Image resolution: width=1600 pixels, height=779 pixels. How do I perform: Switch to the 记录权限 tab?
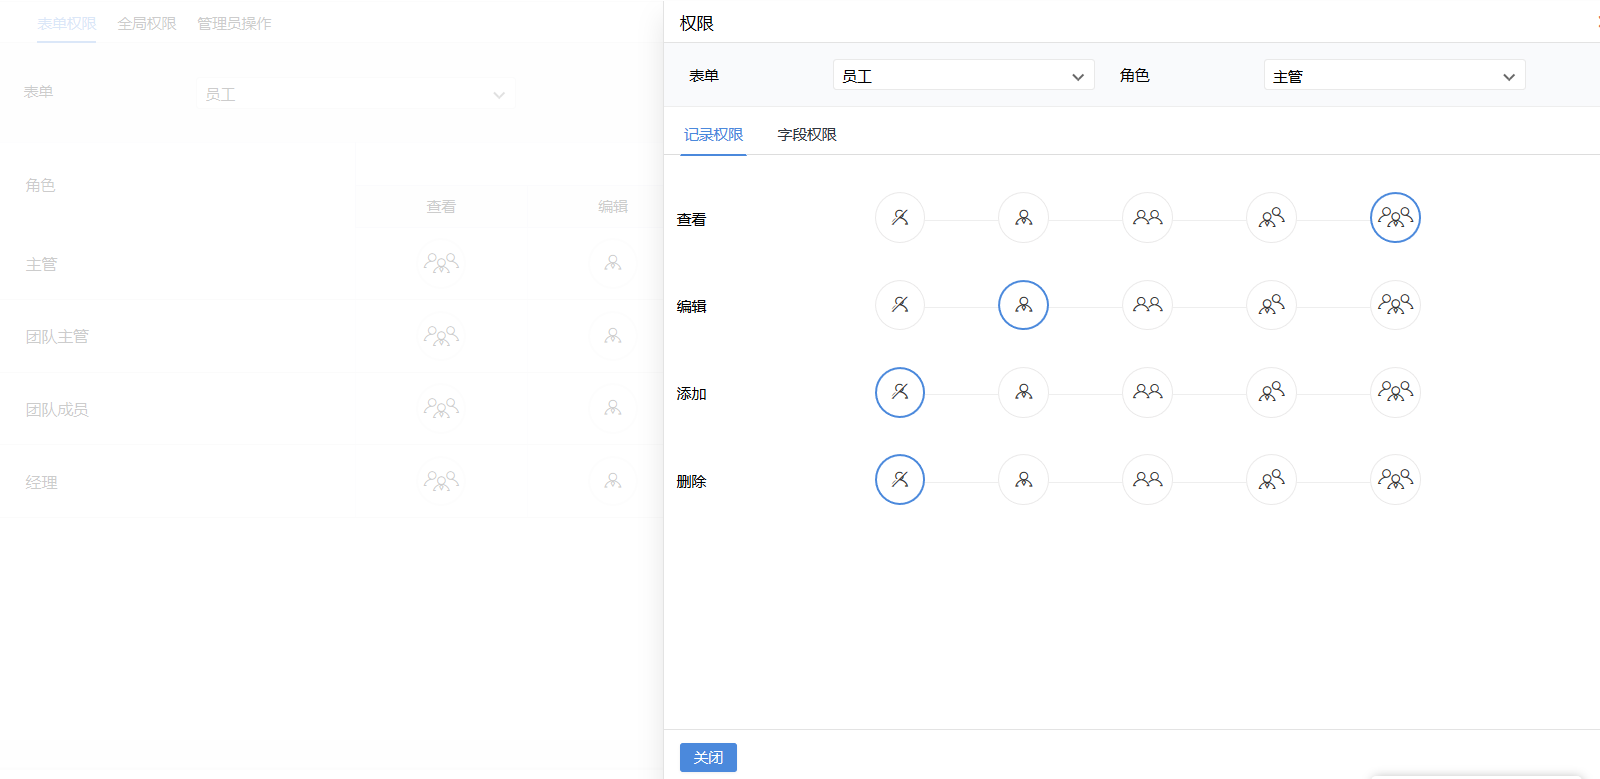coord(713,135)
